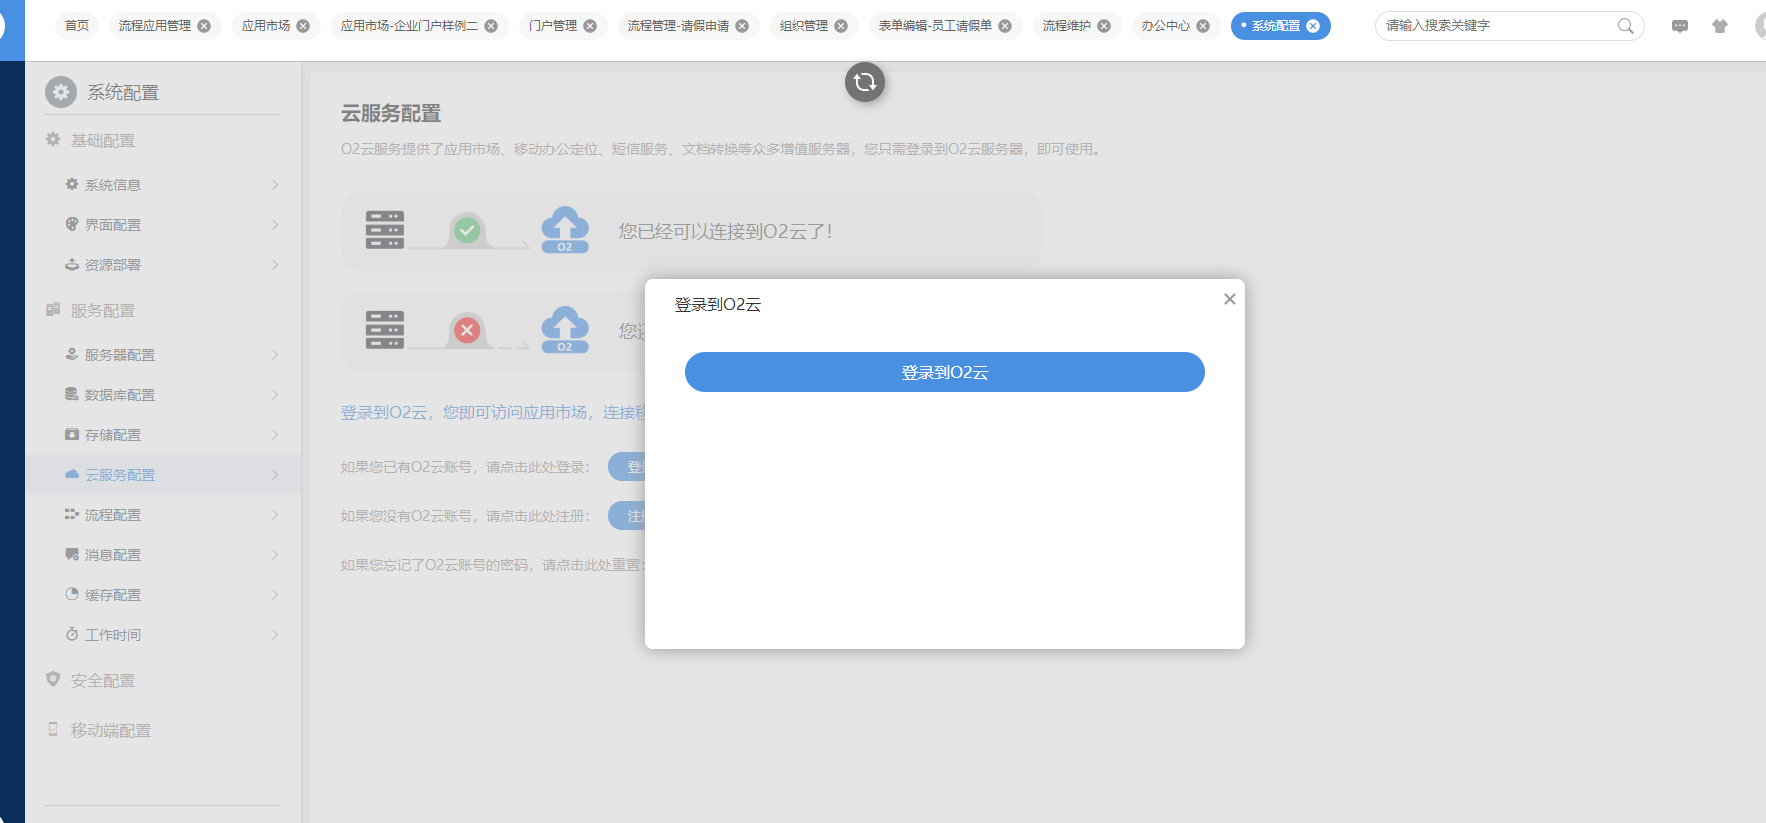Open 界面配置 in the sidebar

(x=163, y=225)
